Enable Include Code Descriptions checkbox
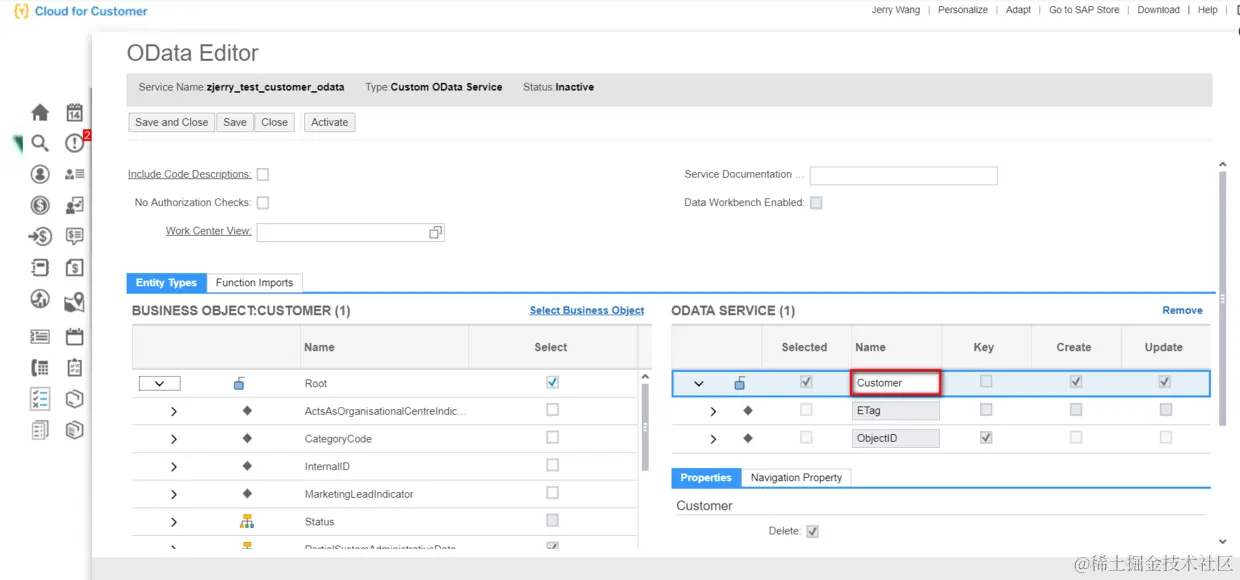The height and width of the screenshot is (580, 1240). 263,174
